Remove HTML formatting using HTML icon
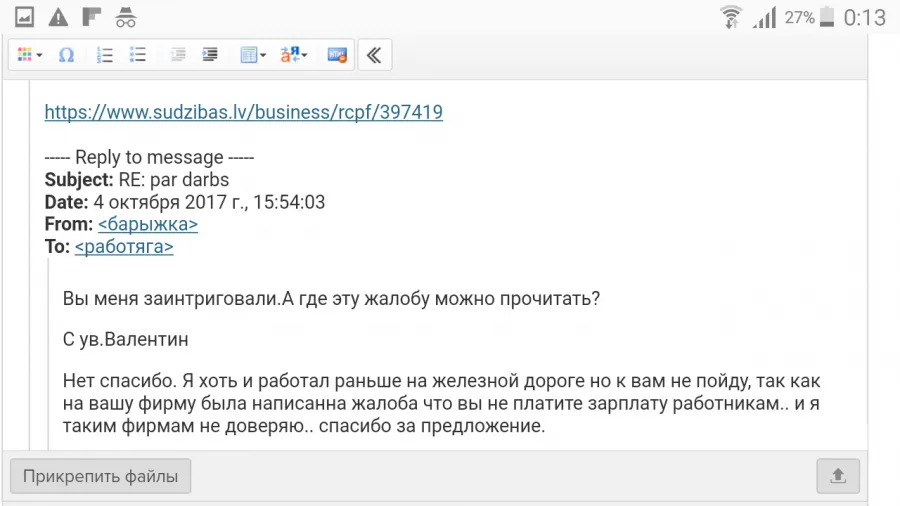Viewport: 900px width, 506px height. 337,55
